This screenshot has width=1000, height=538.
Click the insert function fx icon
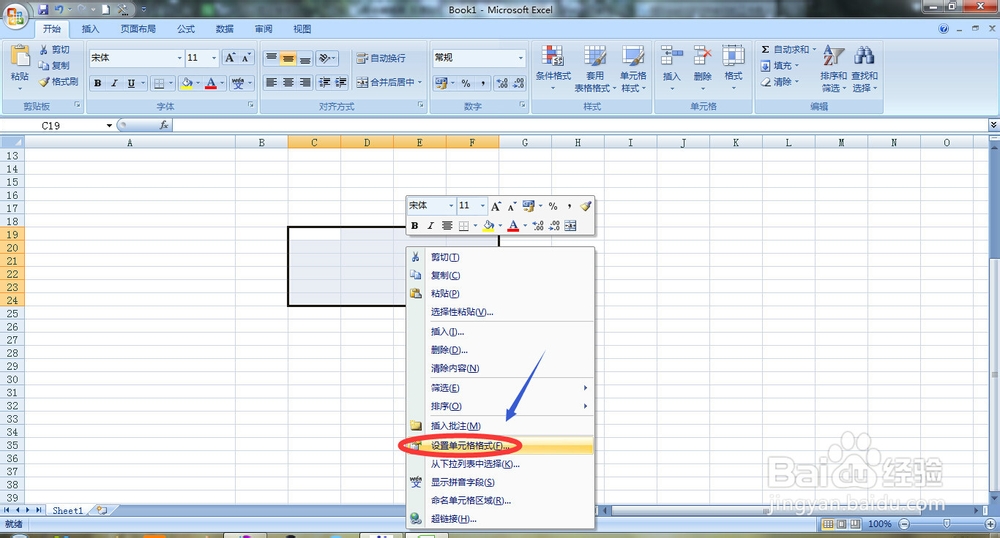point(164,125)
